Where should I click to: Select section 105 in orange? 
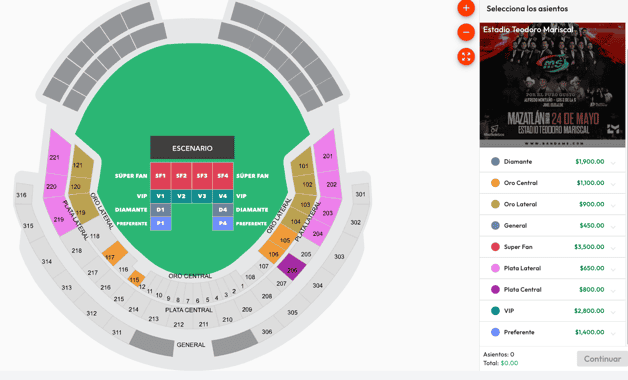[283, 237]
